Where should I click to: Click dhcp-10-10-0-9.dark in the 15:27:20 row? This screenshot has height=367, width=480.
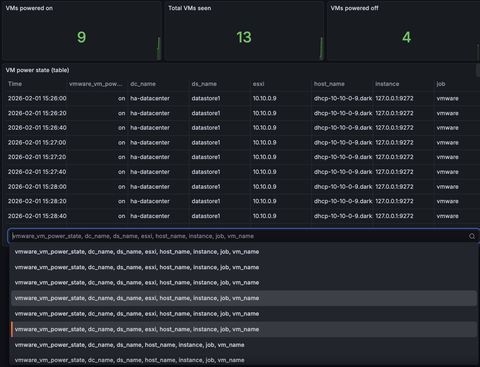[343, 157]
